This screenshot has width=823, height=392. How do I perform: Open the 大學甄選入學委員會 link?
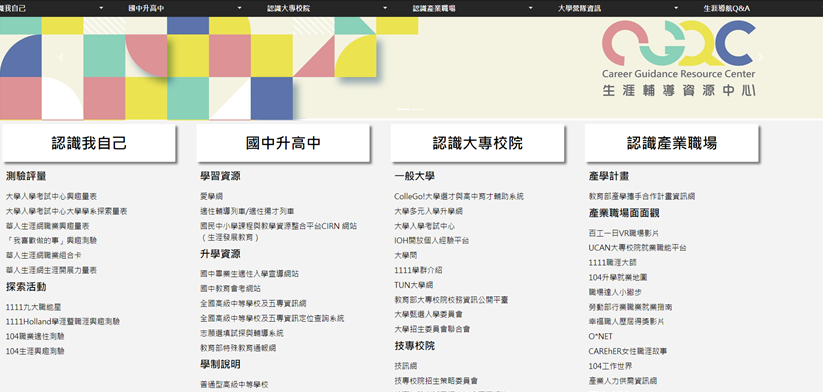pyautogui.click(x=428, y=314)
